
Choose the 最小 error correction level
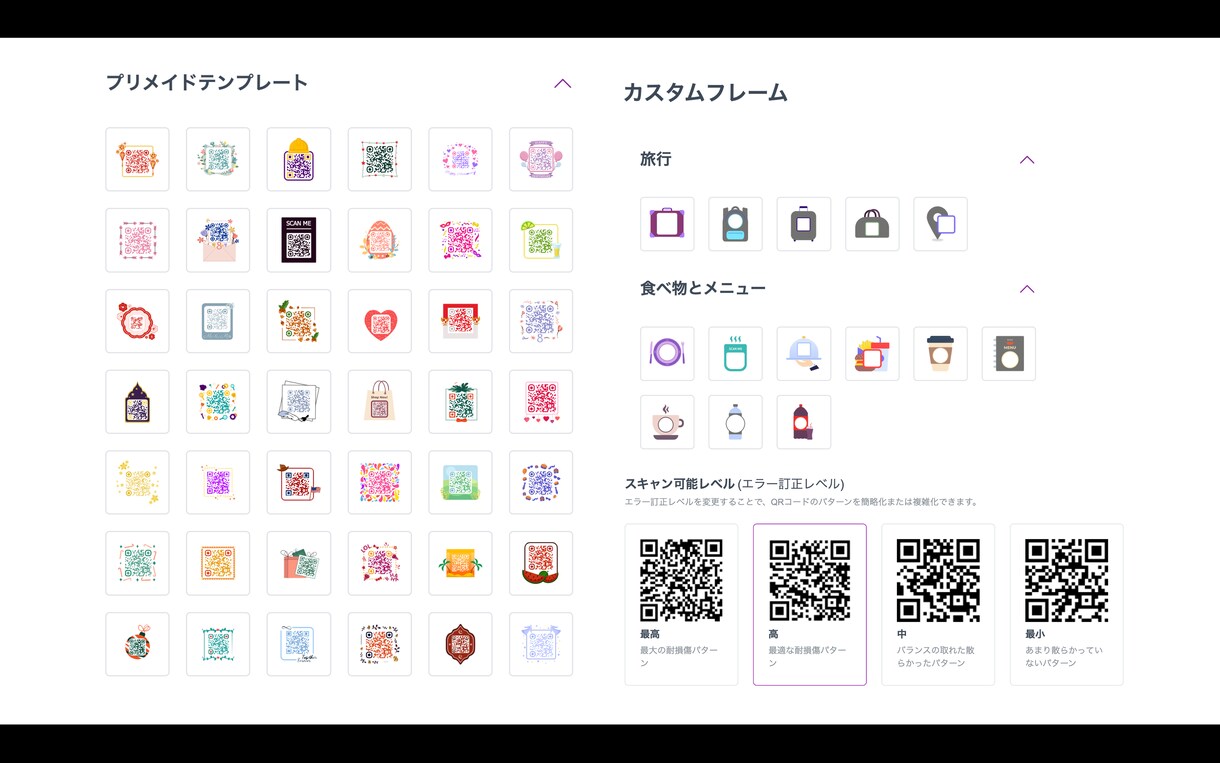pyautogui.click(x=1066, y=604)
